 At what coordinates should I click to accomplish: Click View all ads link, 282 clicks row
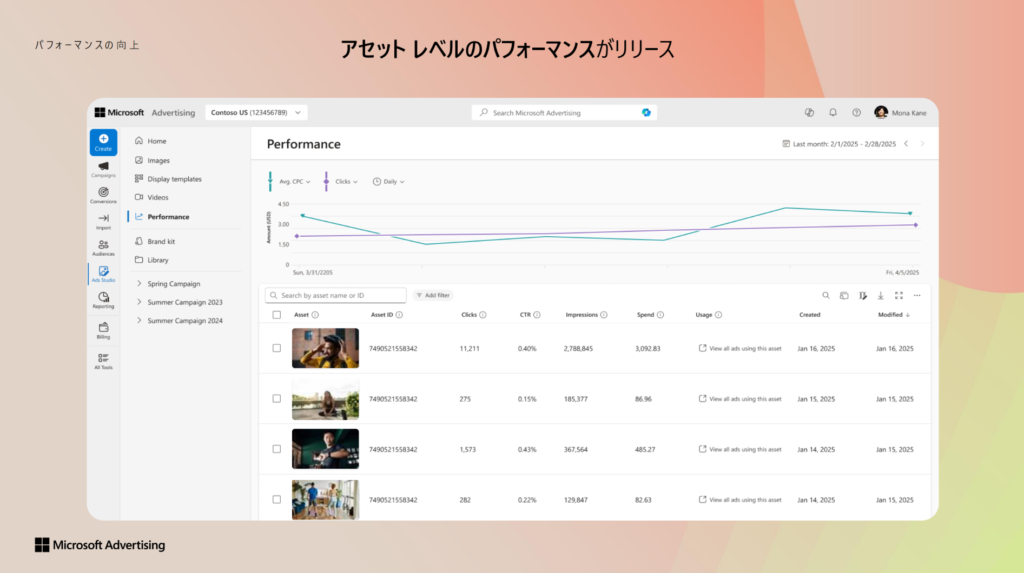point(740,499)
